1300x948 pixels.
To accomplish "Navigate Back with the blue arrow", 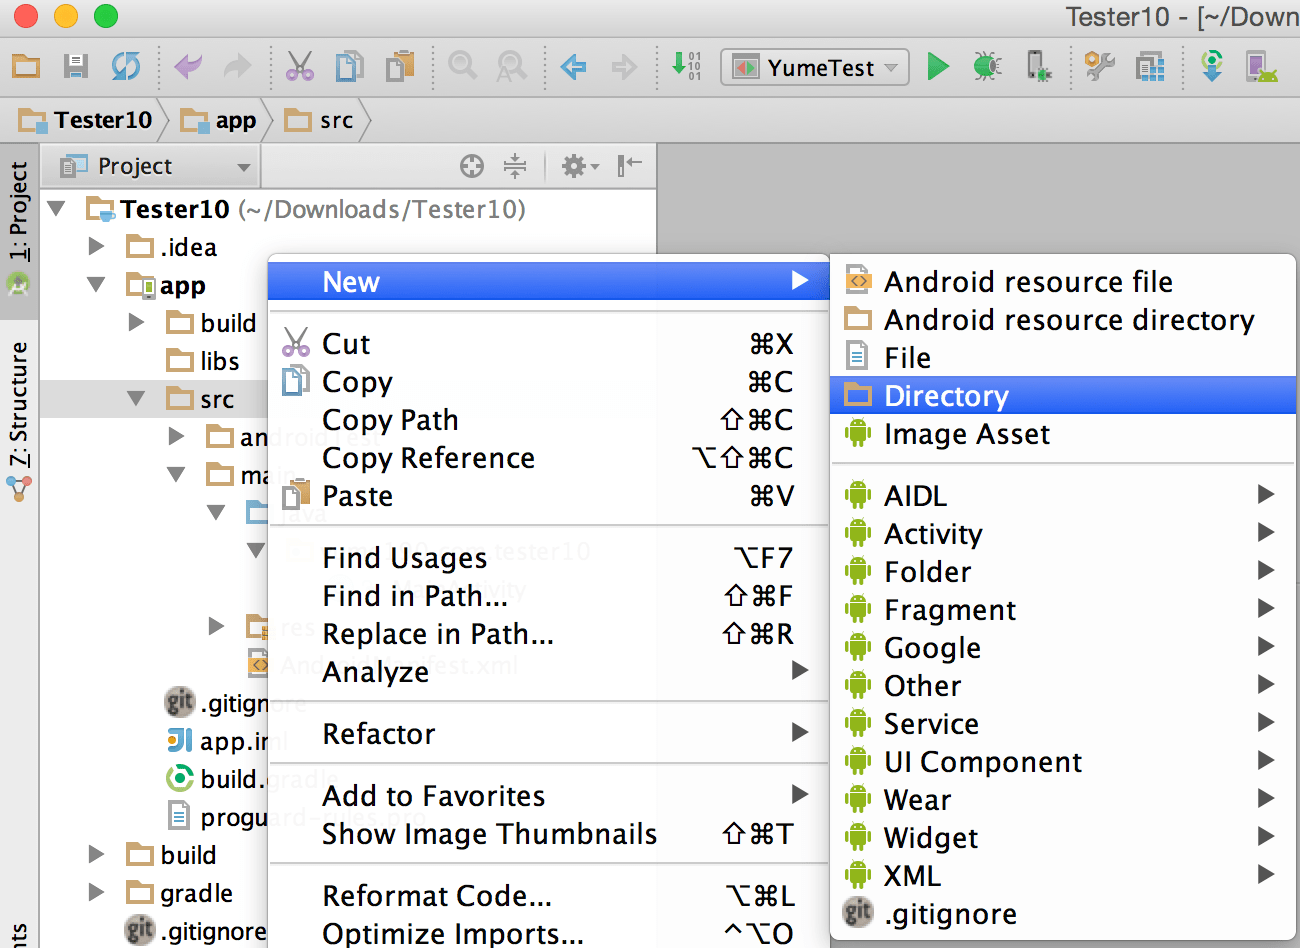I will 574,67.
